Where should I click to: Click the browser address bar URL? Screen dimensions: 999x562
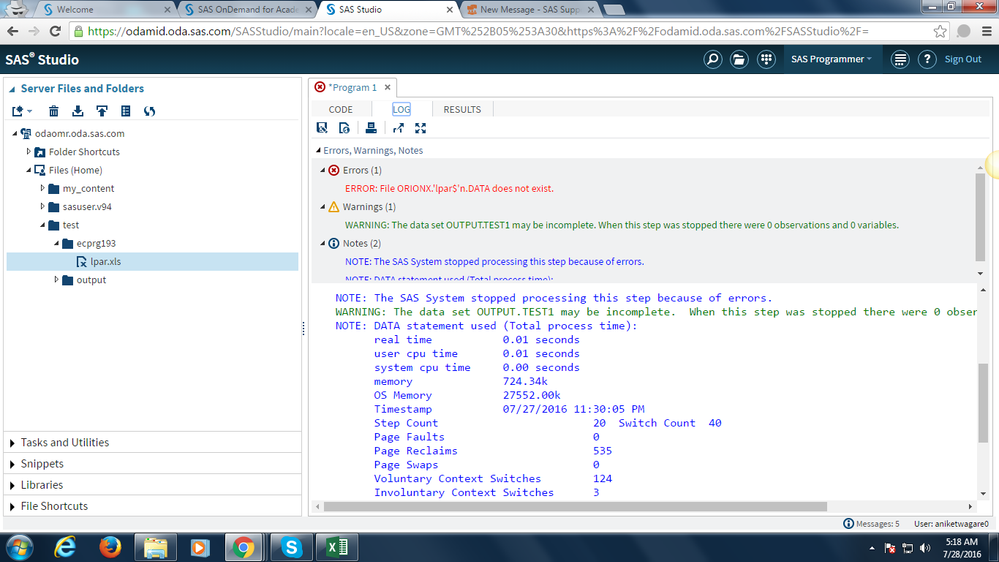pos(478,31)
